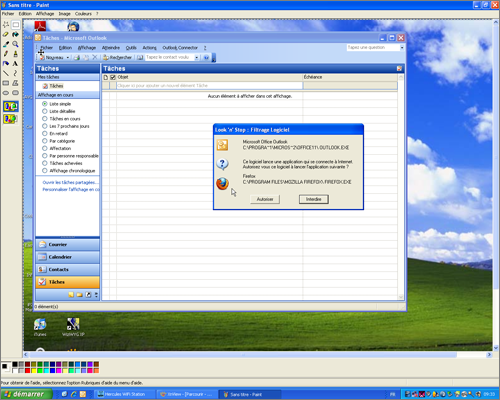The image size is (500, 400).
Task: Open the Fichier menu in Paint
Action: pos(8,14)
